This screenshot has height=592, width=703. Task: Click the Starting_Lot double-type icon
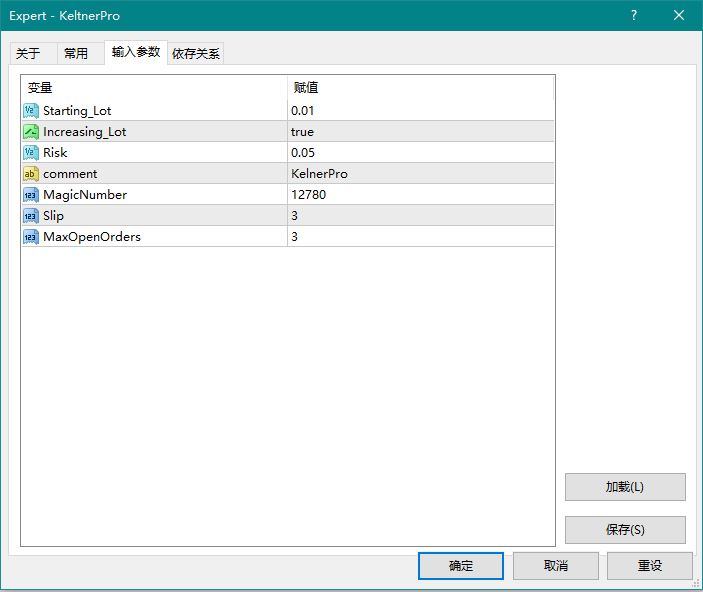(31, 111)
